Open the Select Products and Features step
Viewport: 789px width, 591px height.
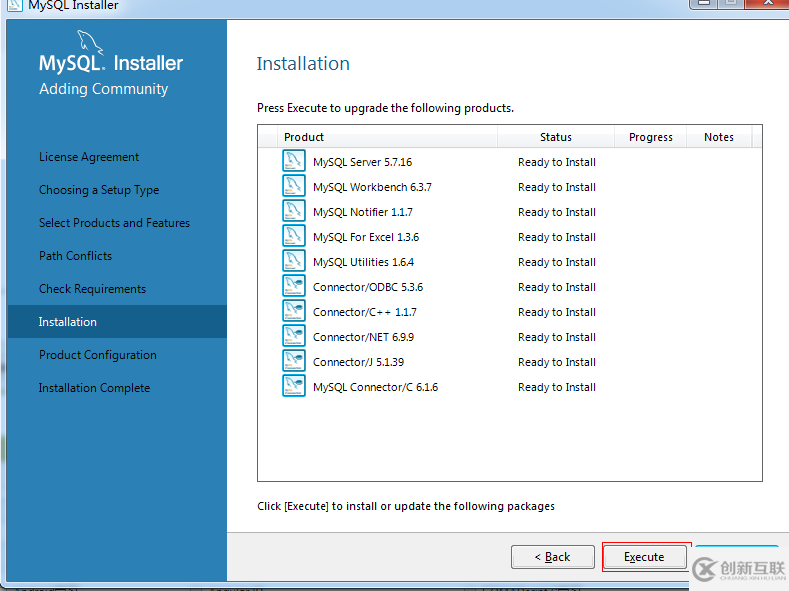tap(114, 223)
